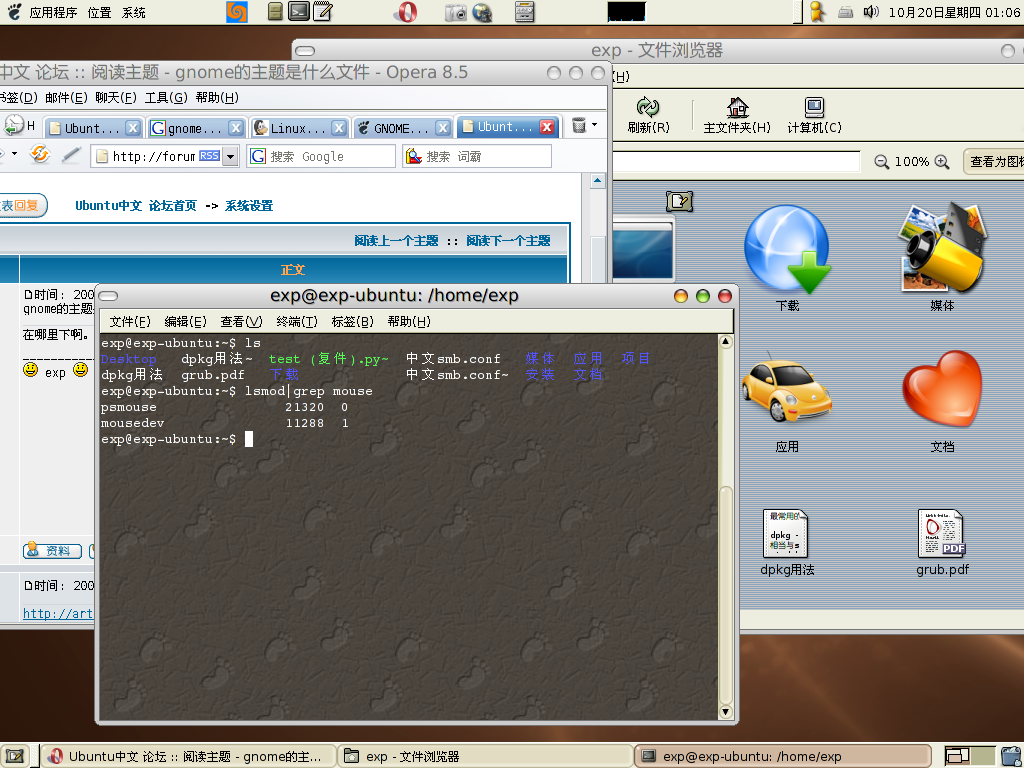This screenshot has height=768, width=1024.
Task: Click the 100% zoom level label
Action: 912,161
